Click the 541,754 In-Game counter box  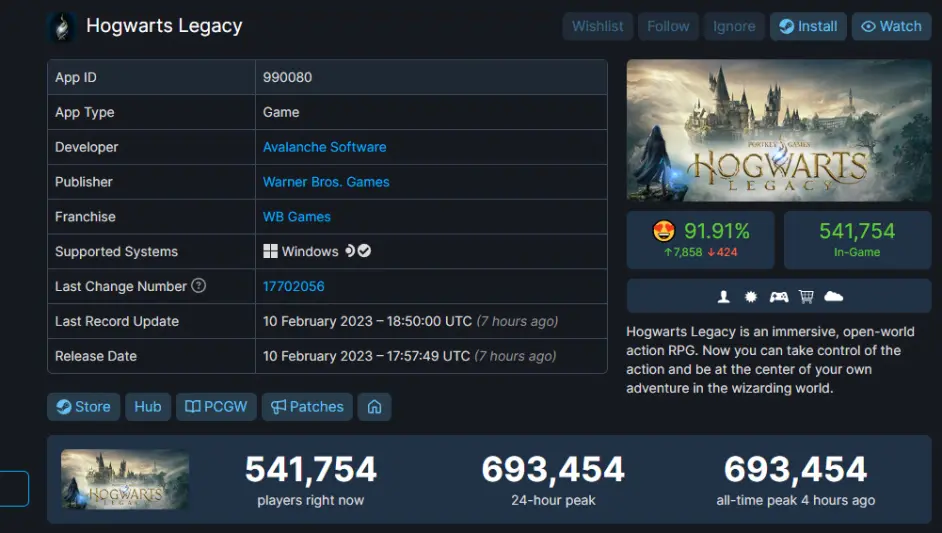pos(857,240)
